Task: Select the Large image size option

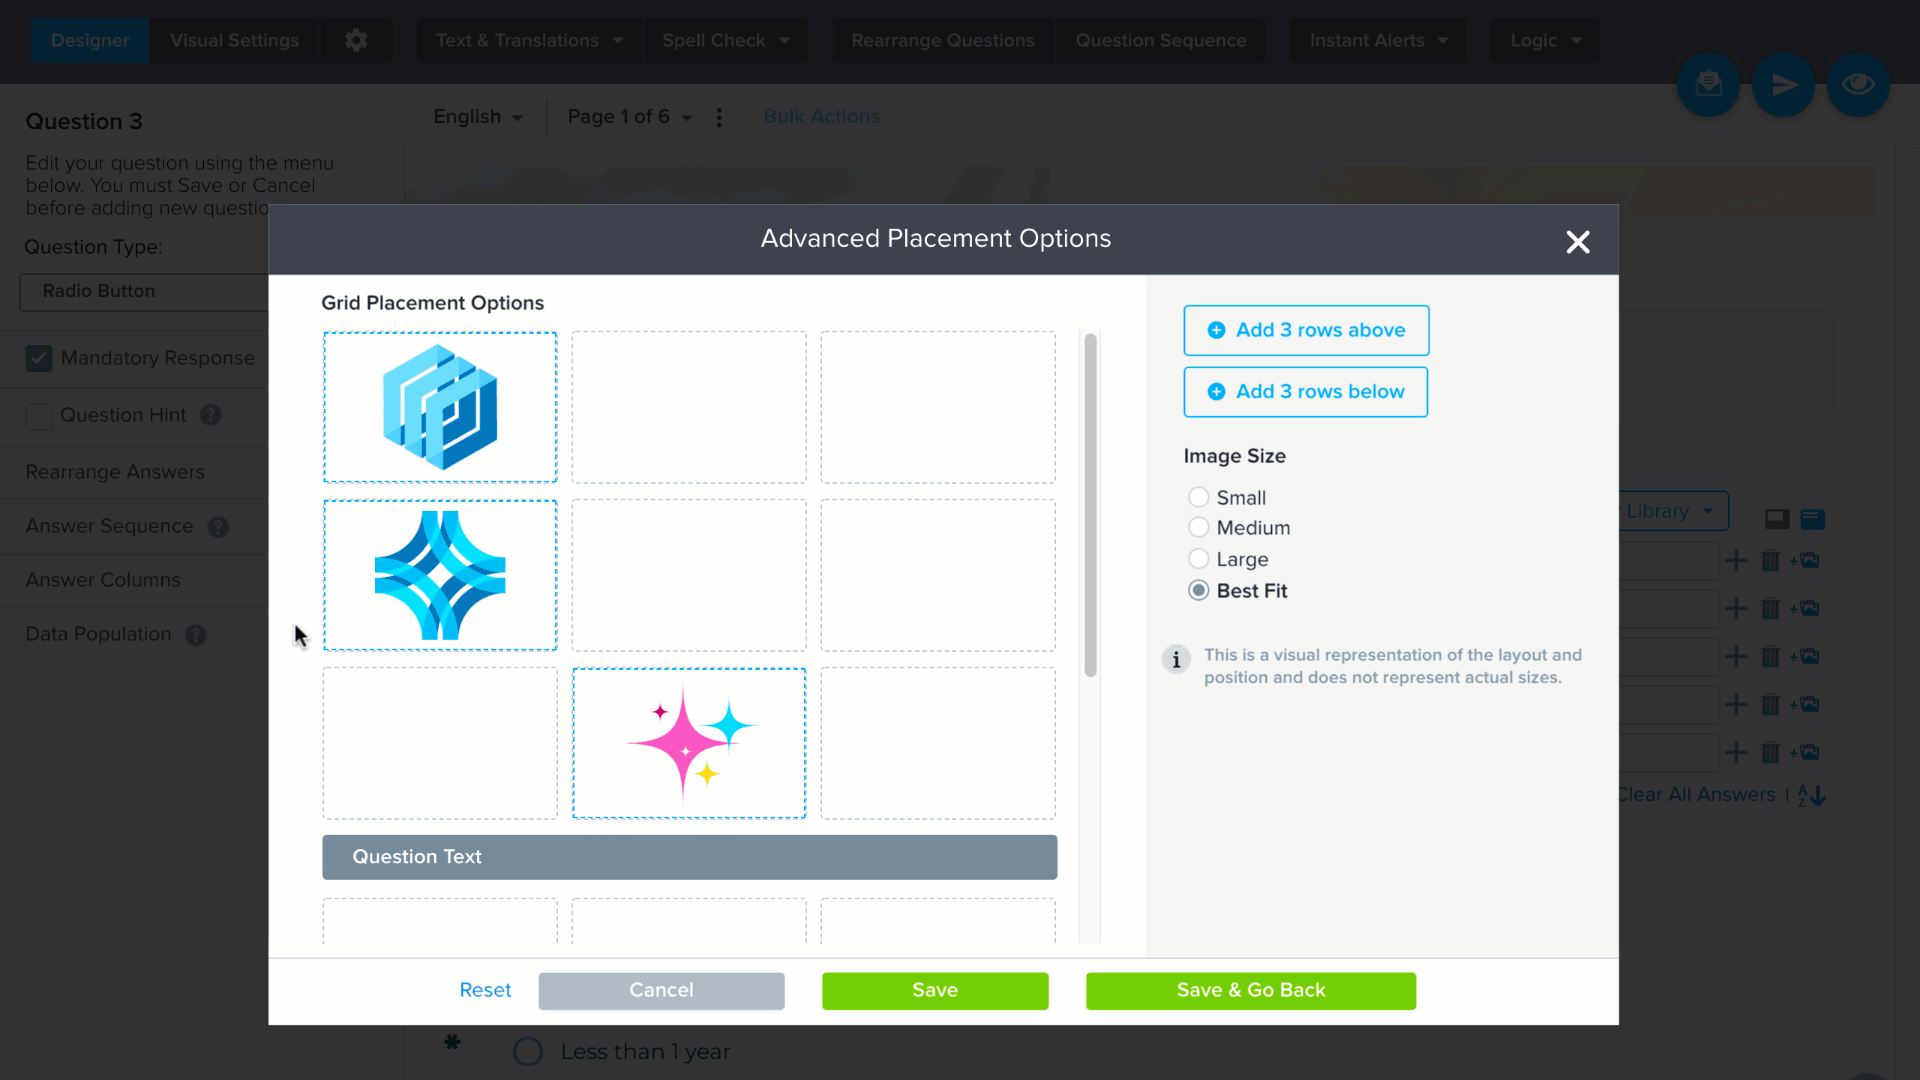Action: click(1198, 559)
